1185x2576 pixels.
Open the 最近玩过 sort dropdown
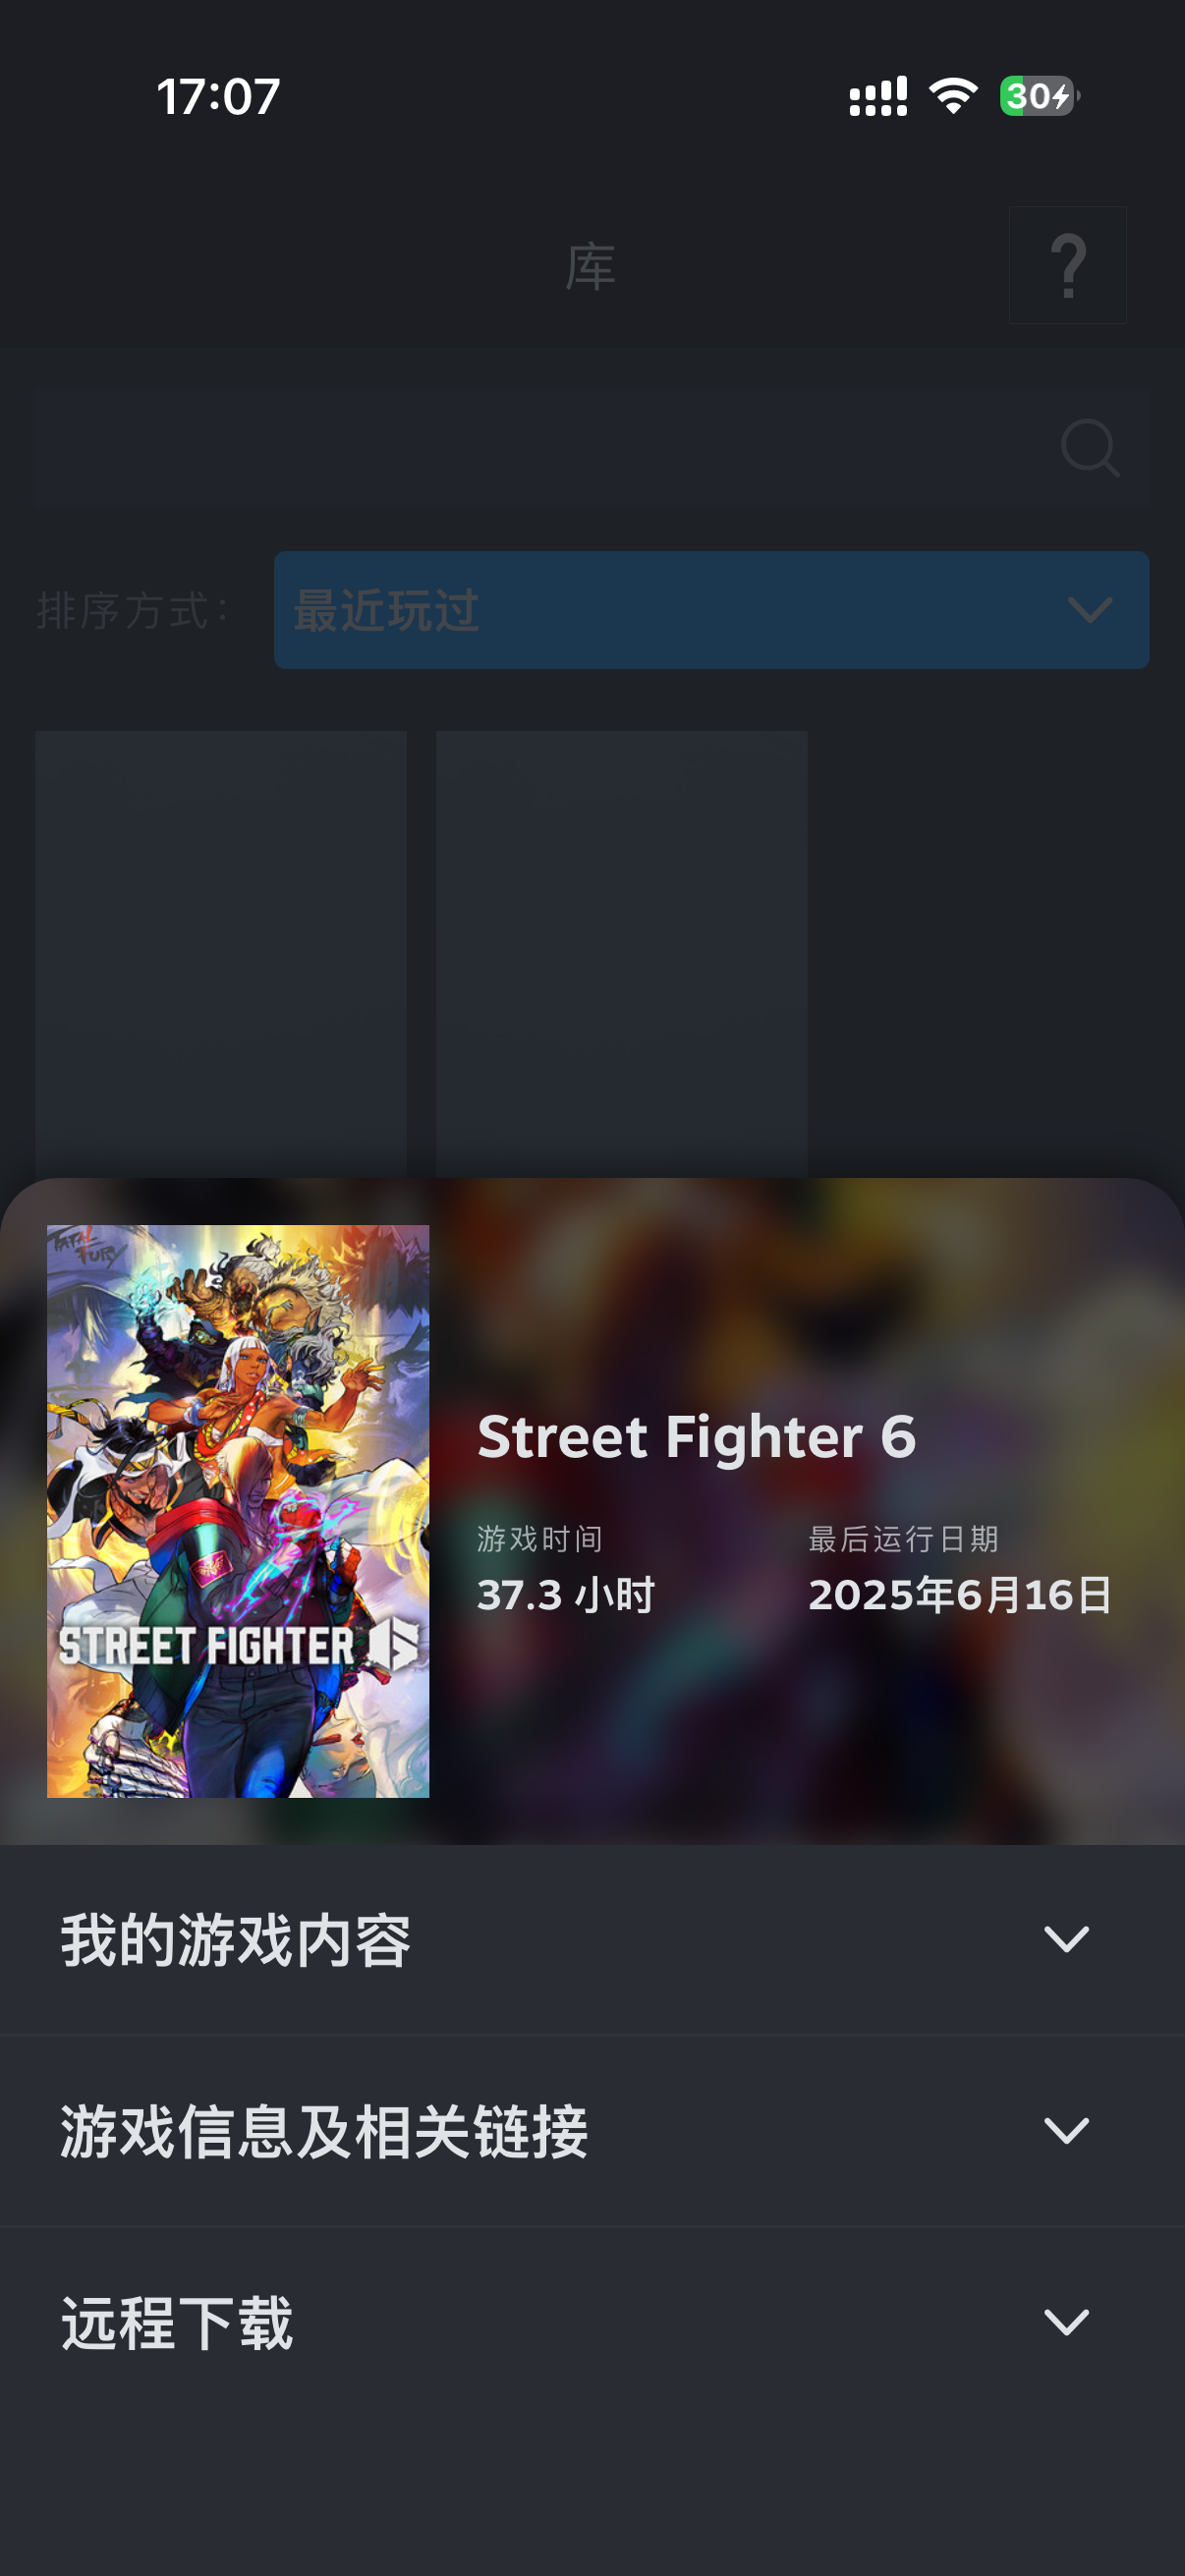711,610
